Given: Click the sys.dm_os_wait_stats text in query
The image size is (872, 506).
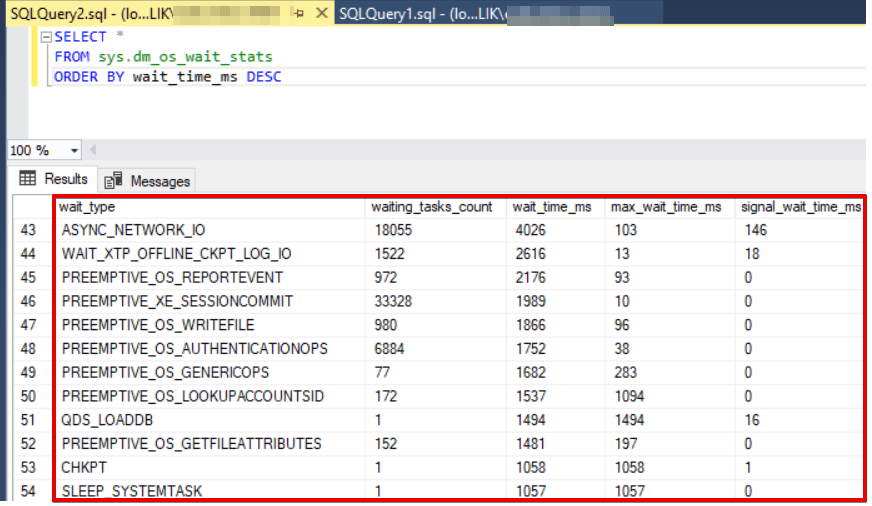Looking at the screenshot, I should coord(185,57).
